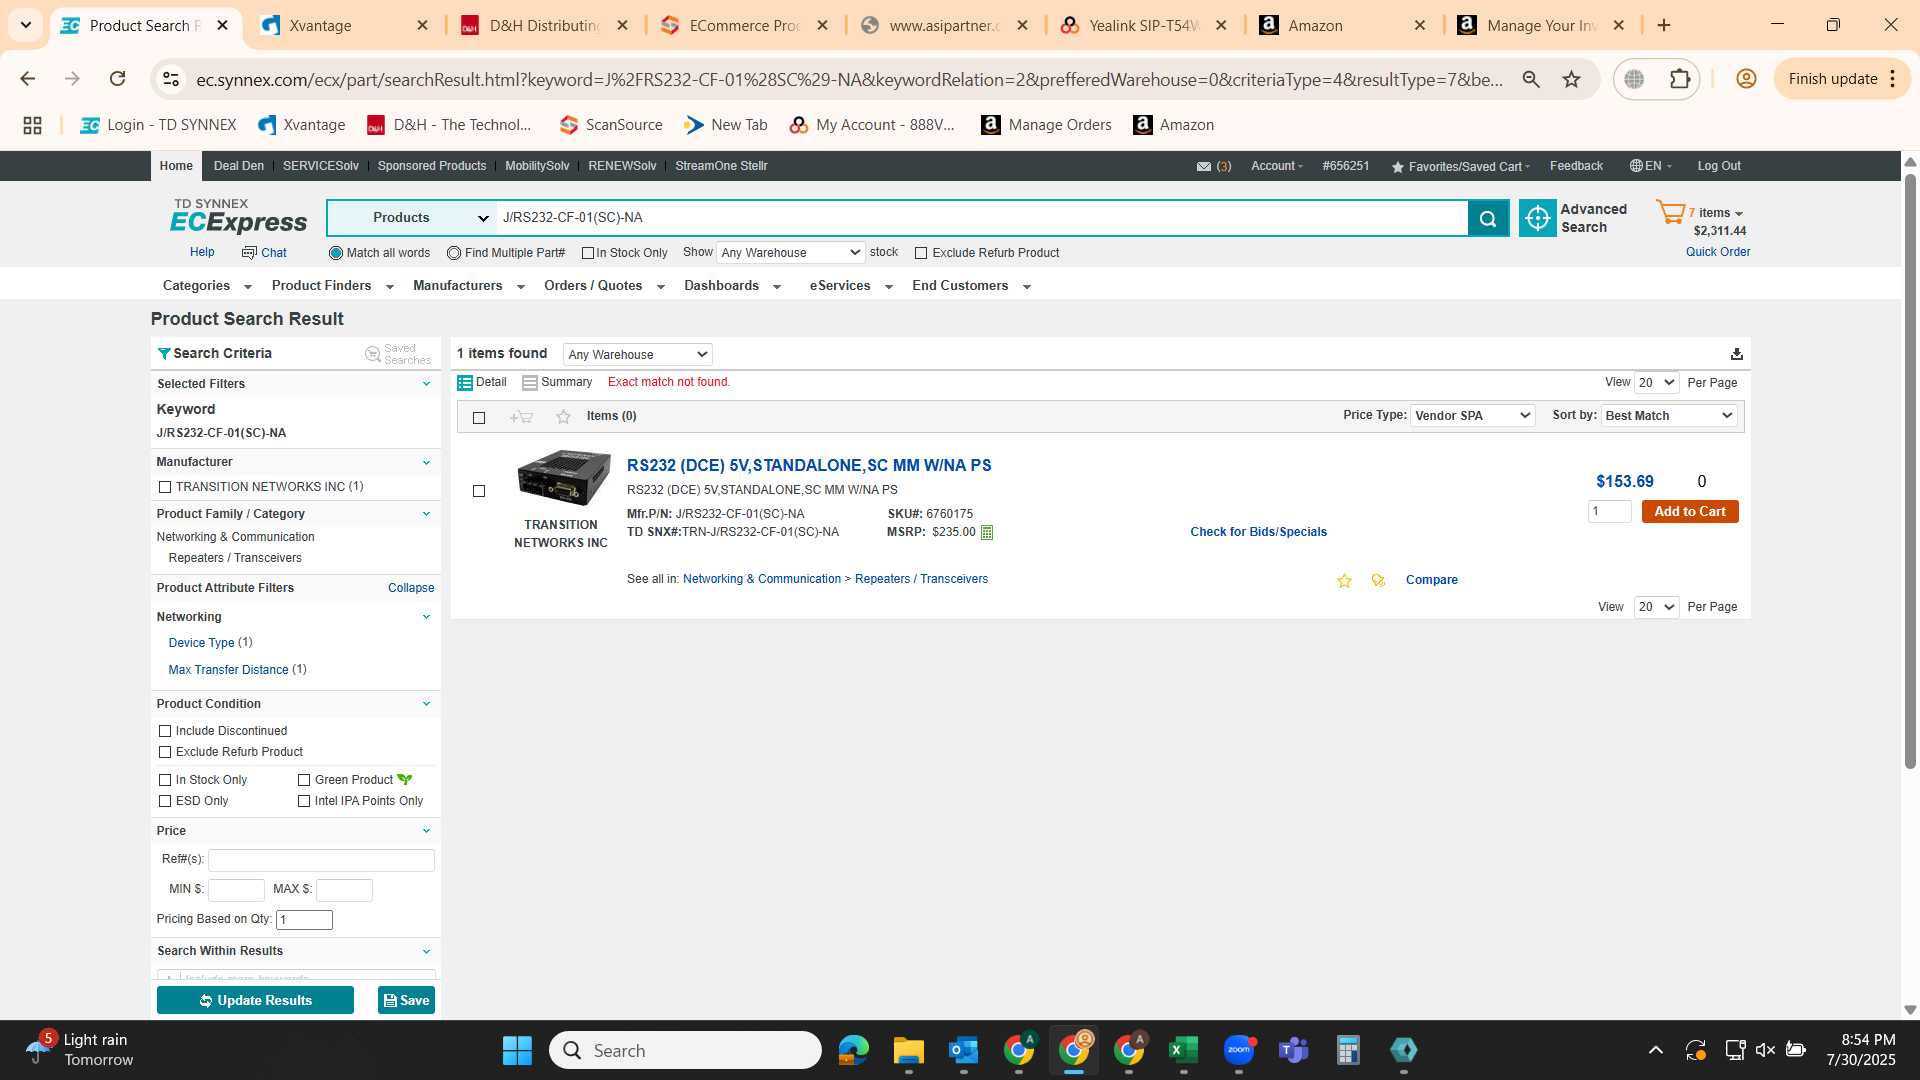Image resolution: width=1920 pixels, height=1080 pixels.
Task: Check ESD Only filter
Action: tap(165, 801)
